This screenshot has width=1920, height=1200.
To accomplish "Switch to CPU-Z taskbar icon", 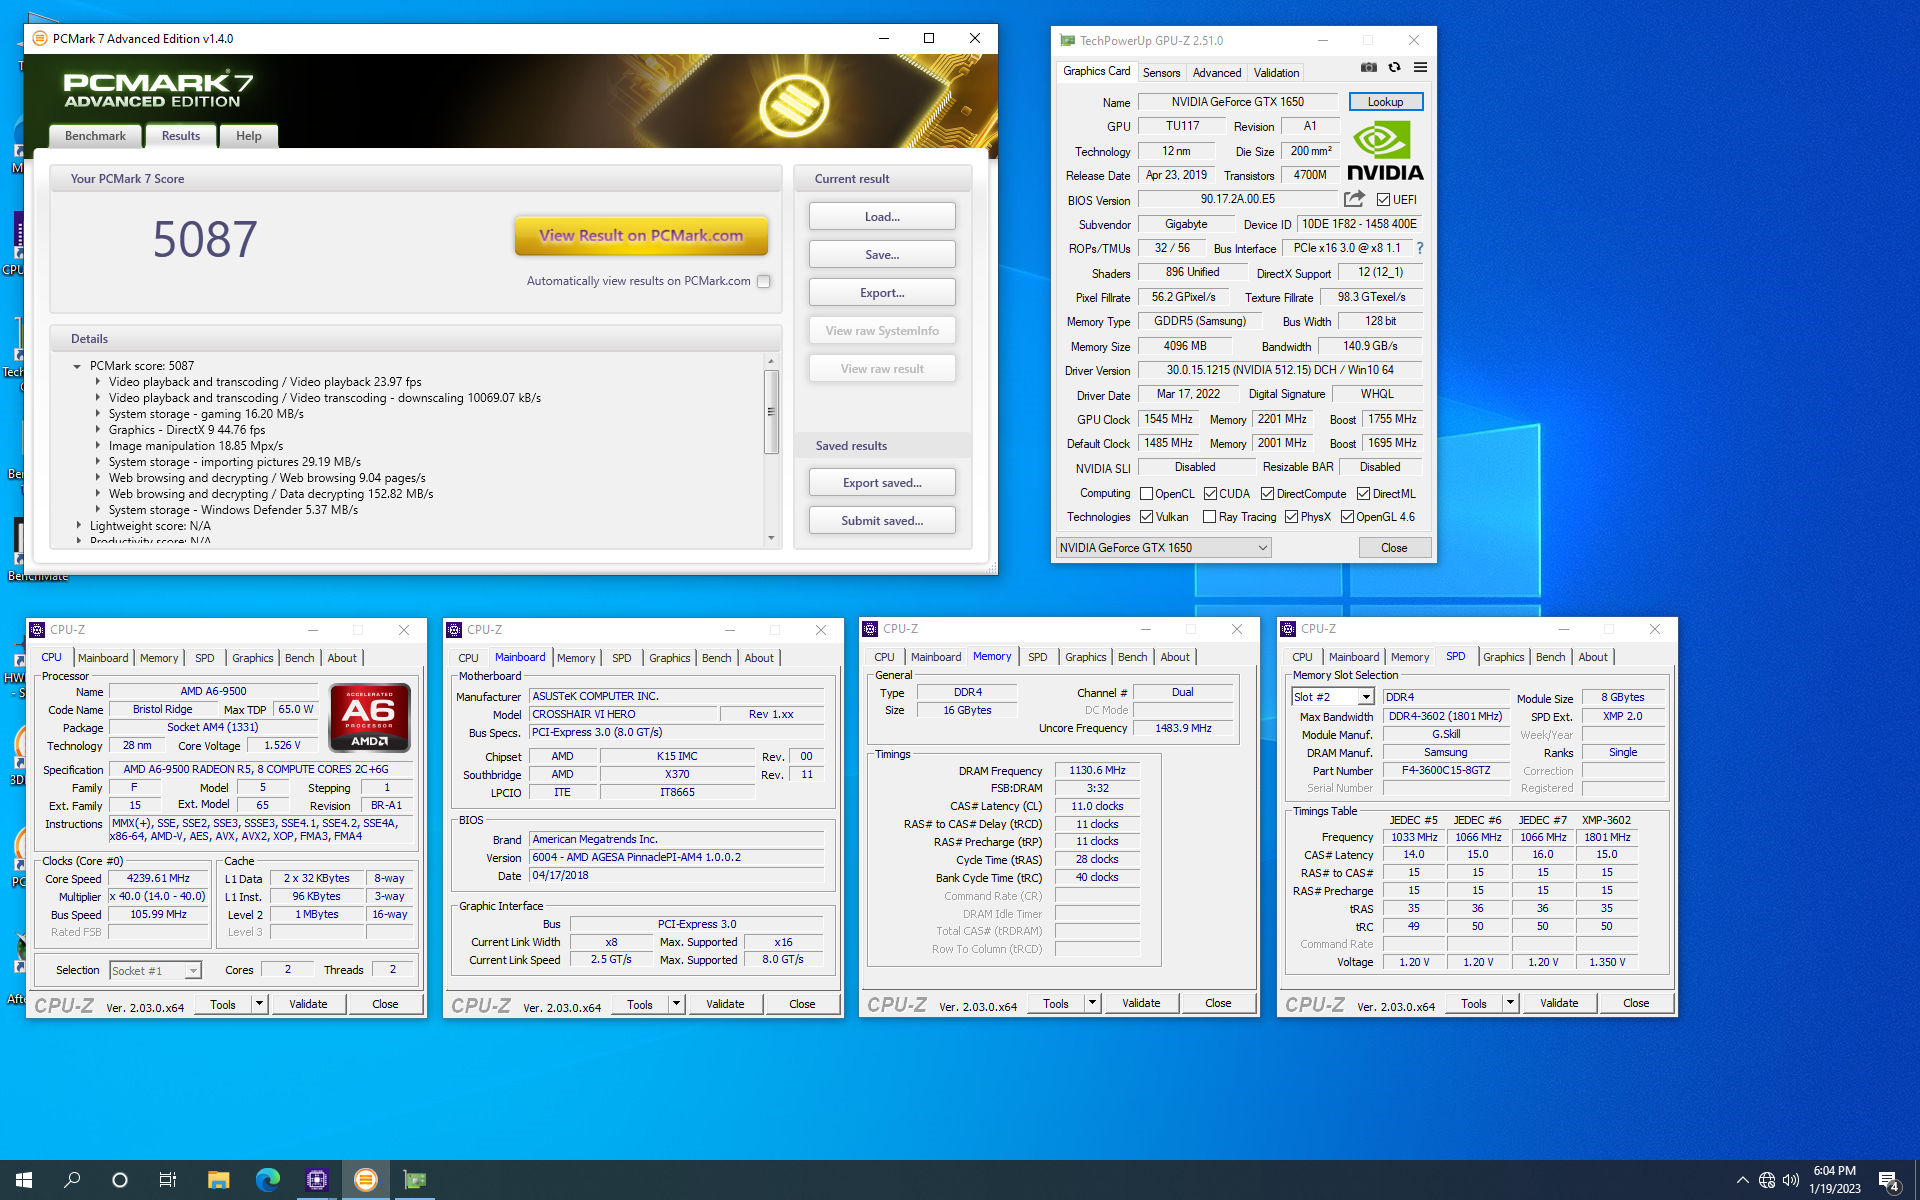I will coord(317,1180).
